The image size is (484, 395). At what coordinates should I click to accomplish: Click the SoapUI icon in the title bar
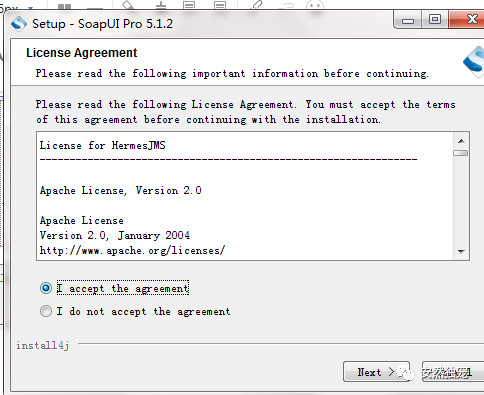click(x=19, y=24)
